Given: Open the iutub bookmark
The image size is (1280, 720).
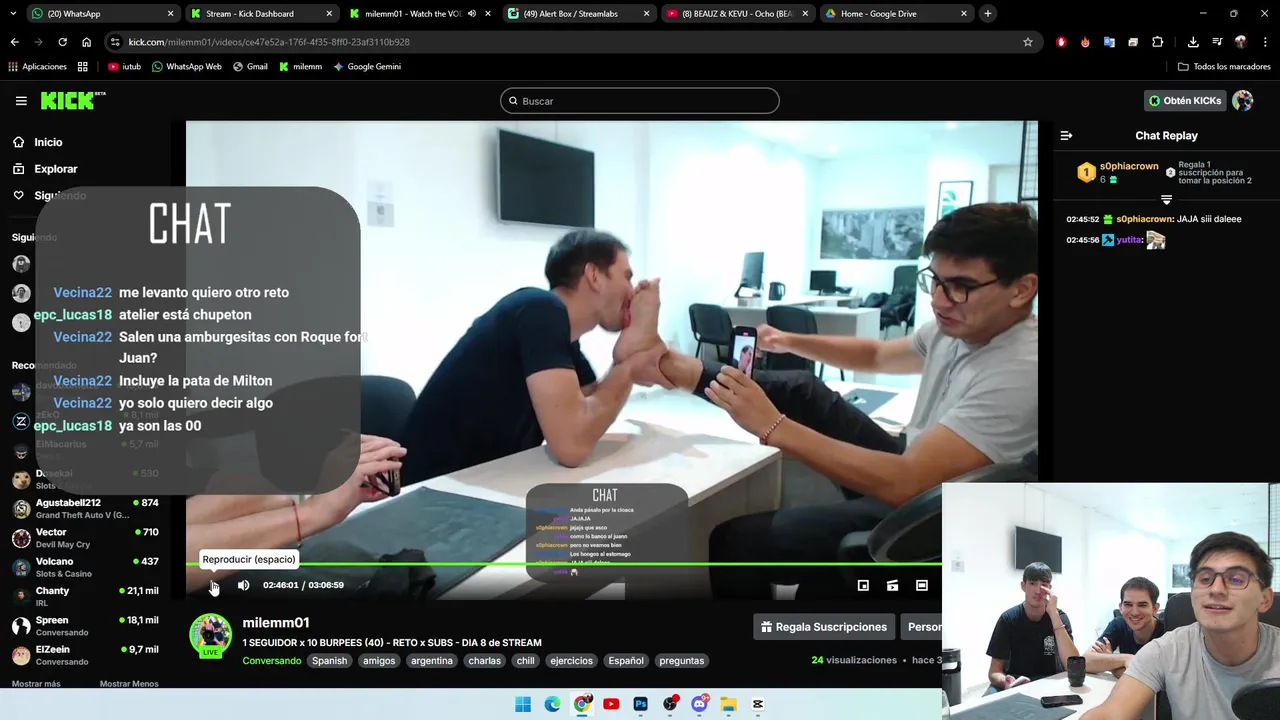Looking at the screenshot, I should tap(124, 67).
